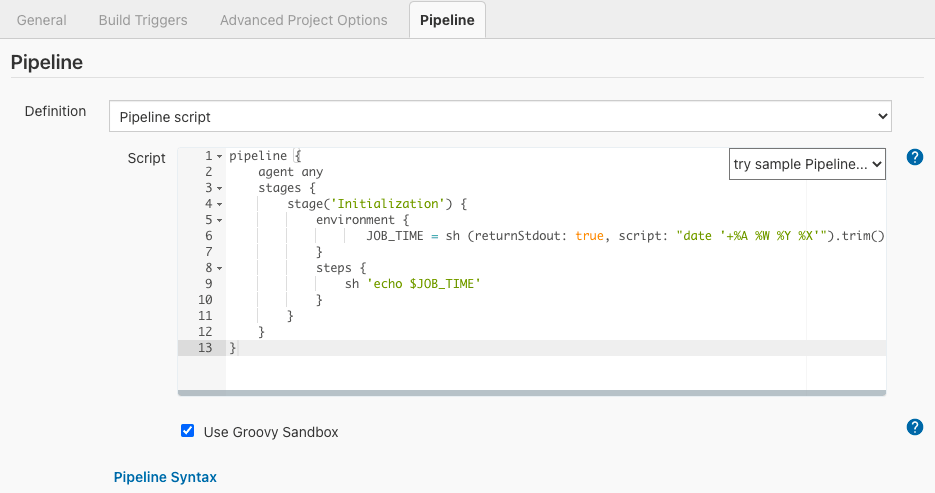
Task: Switch to the General tab
Action: coord(42,20)
